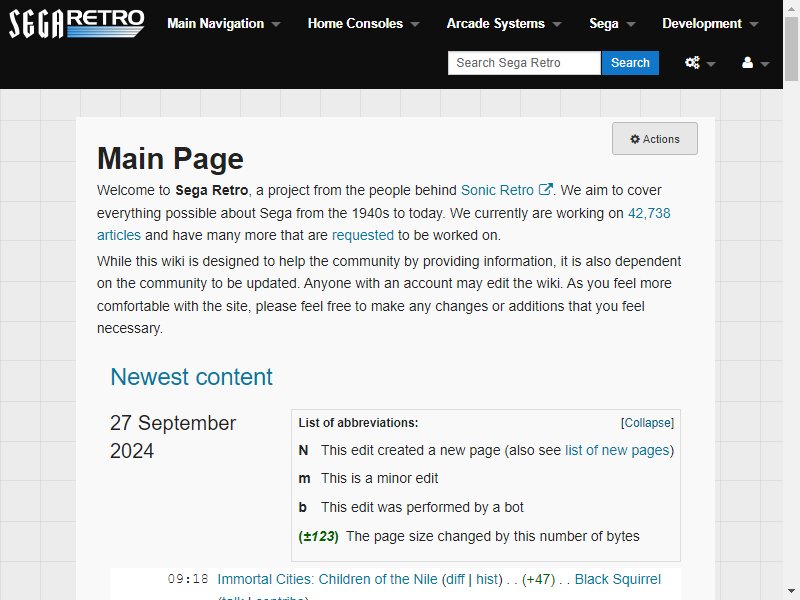This screenshot has width=800, height=600.
Task: Expand the Arcade Systems dropdown
Action: point(504,23)
